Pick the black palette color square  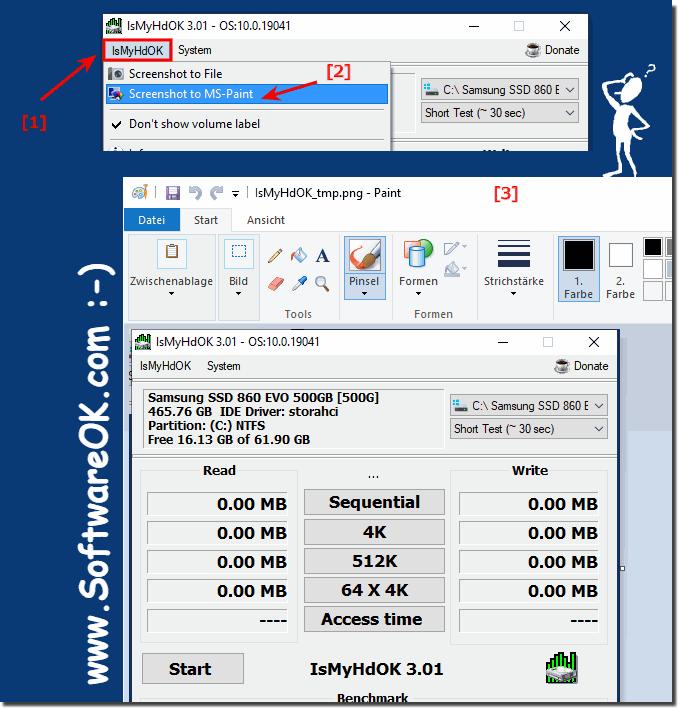click(653, 247)
